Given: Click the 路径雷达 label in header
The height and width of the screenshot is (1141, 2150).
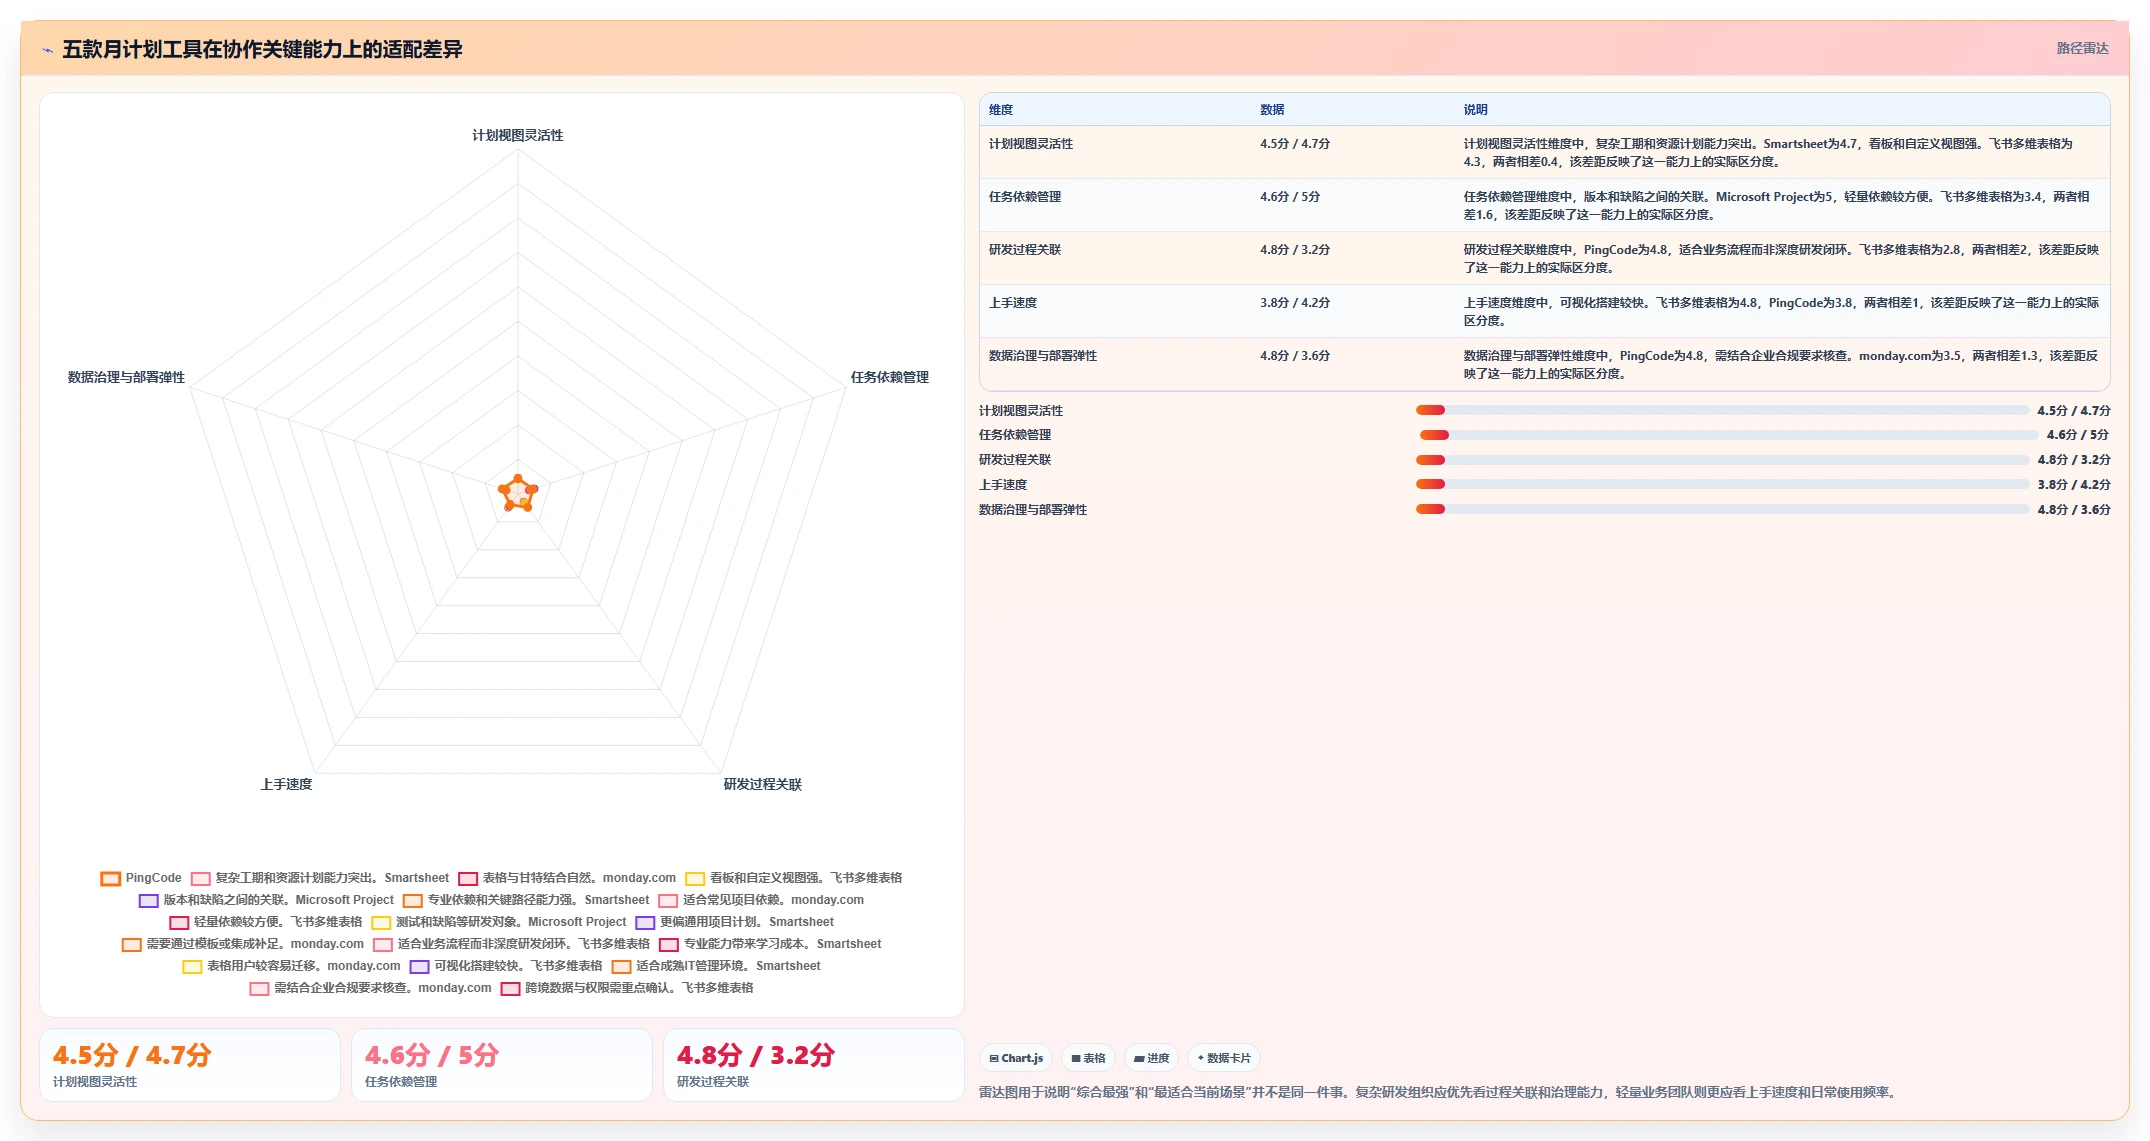Looking at the screenshot, I should (2083, 48).
